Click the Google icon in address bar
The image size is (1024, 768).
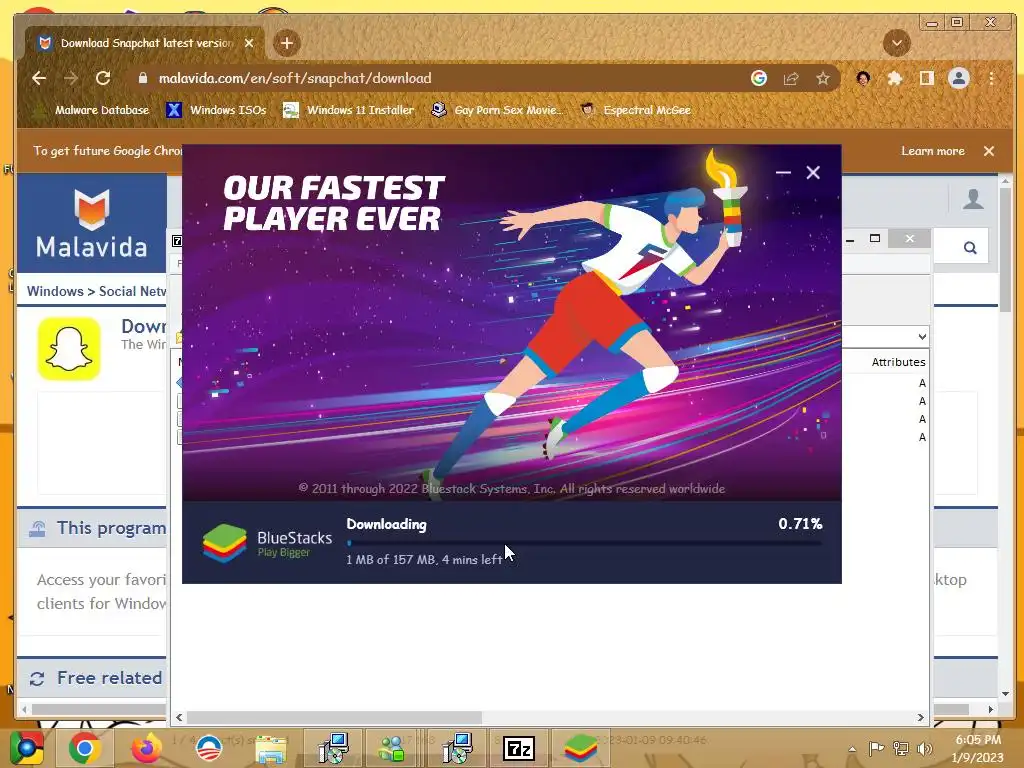pos(759,78)
